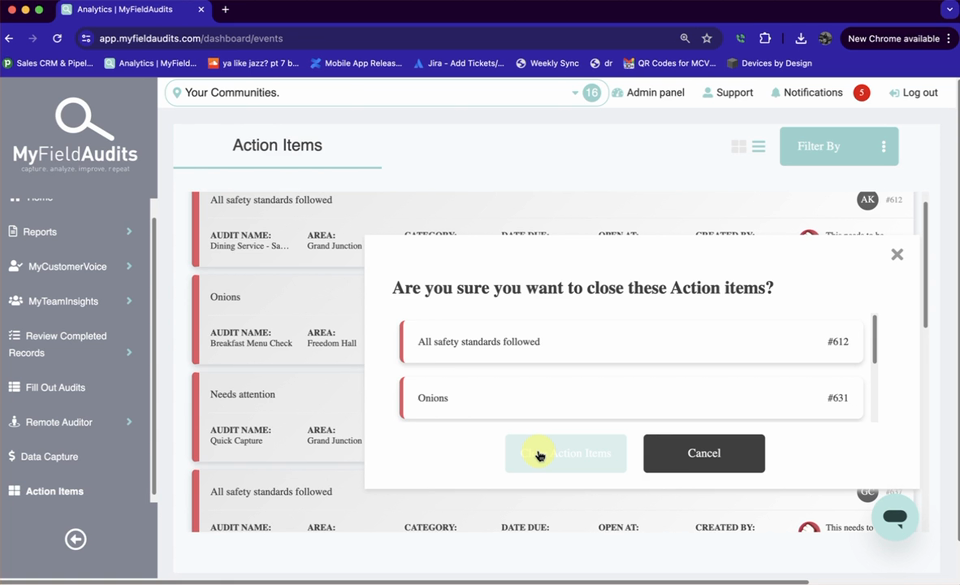960x585 pixels.
Task: Confirm with the Close Action Items button
Action: [x=566, y=453]
